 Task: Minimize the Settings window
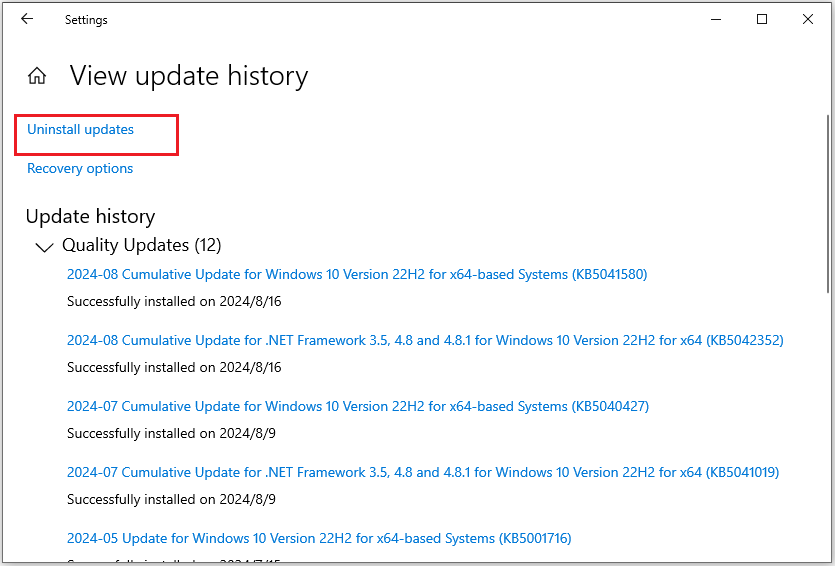[x=717, y=19]
